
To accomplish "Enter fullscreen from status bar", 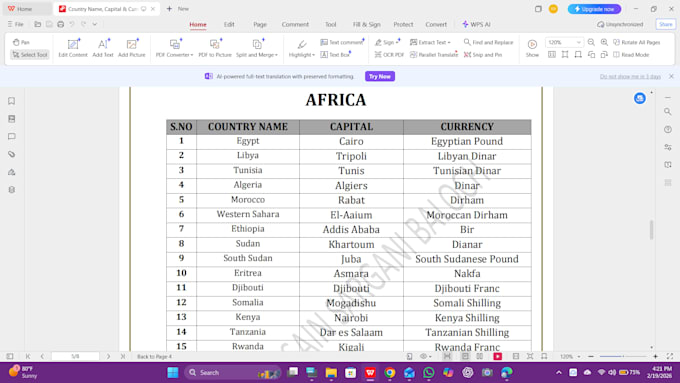I will 670,356.
